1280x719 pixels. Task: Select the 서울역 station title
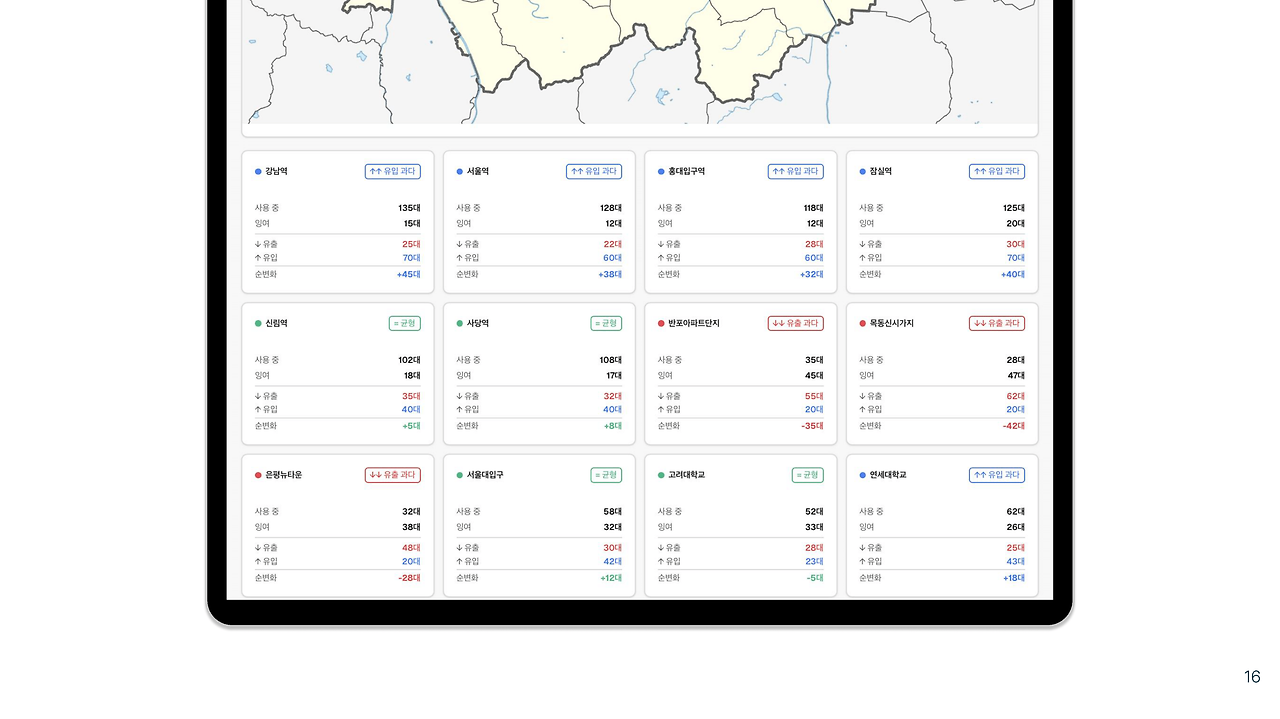[478, 172]
